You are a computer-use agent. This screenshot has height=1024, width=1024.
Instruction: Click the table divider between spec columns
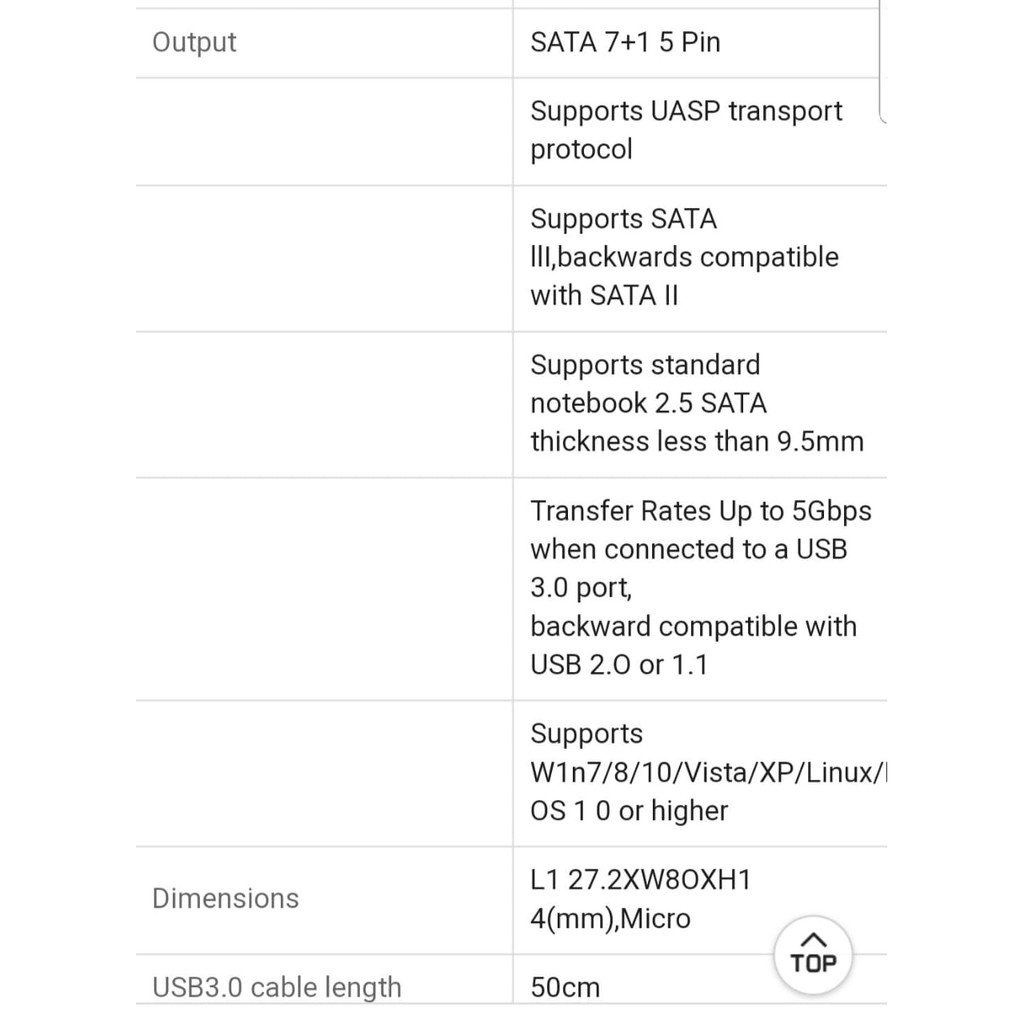point(512,500)
